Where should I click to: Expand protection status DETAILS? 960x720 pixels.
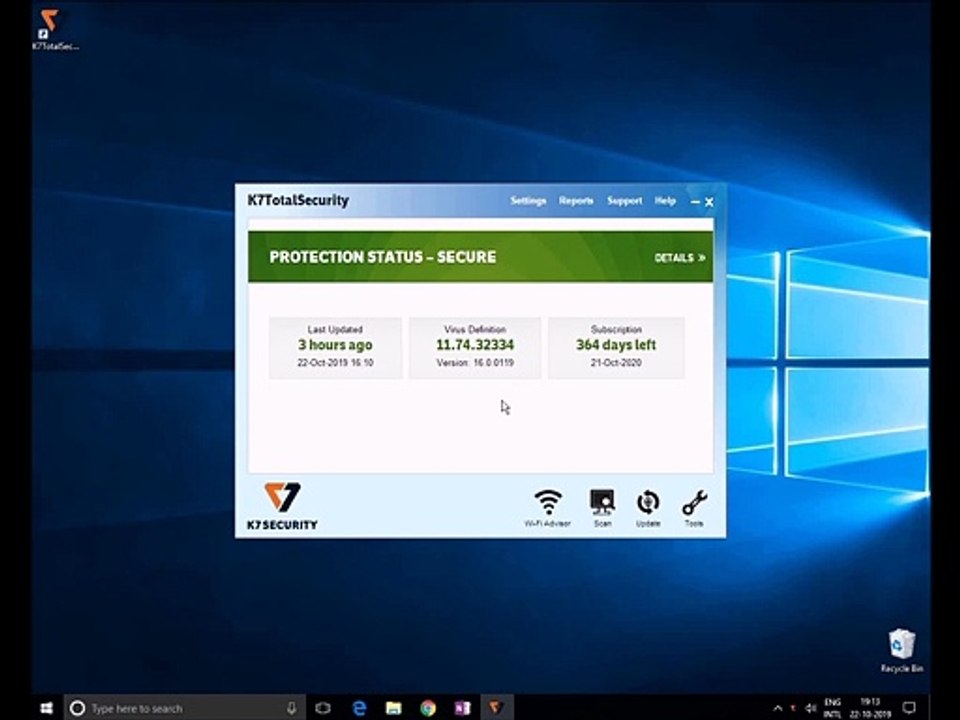coord(680,258)
